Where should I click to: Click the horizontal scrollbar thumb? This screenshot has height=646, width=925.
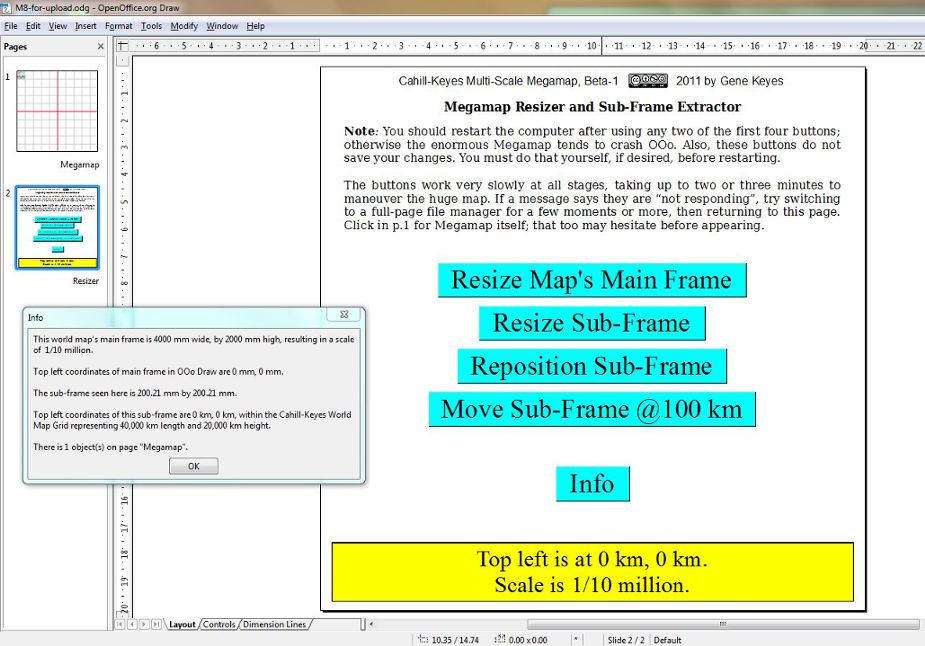(723, 624)
